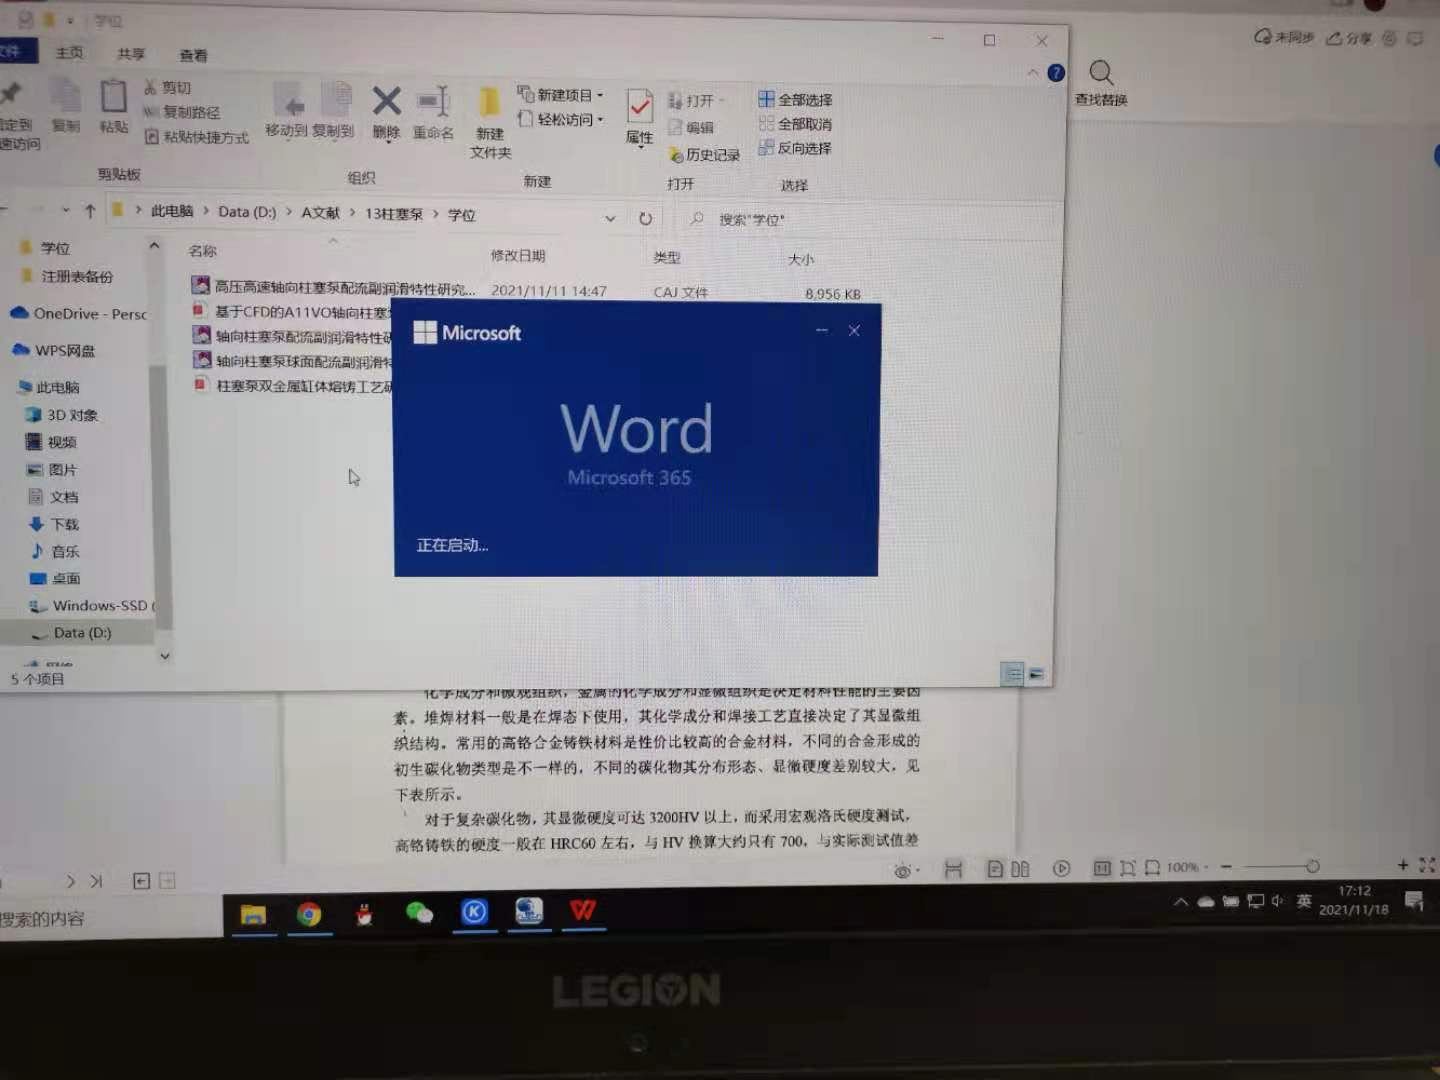Click Select none (全部取消)

[795, 124]
